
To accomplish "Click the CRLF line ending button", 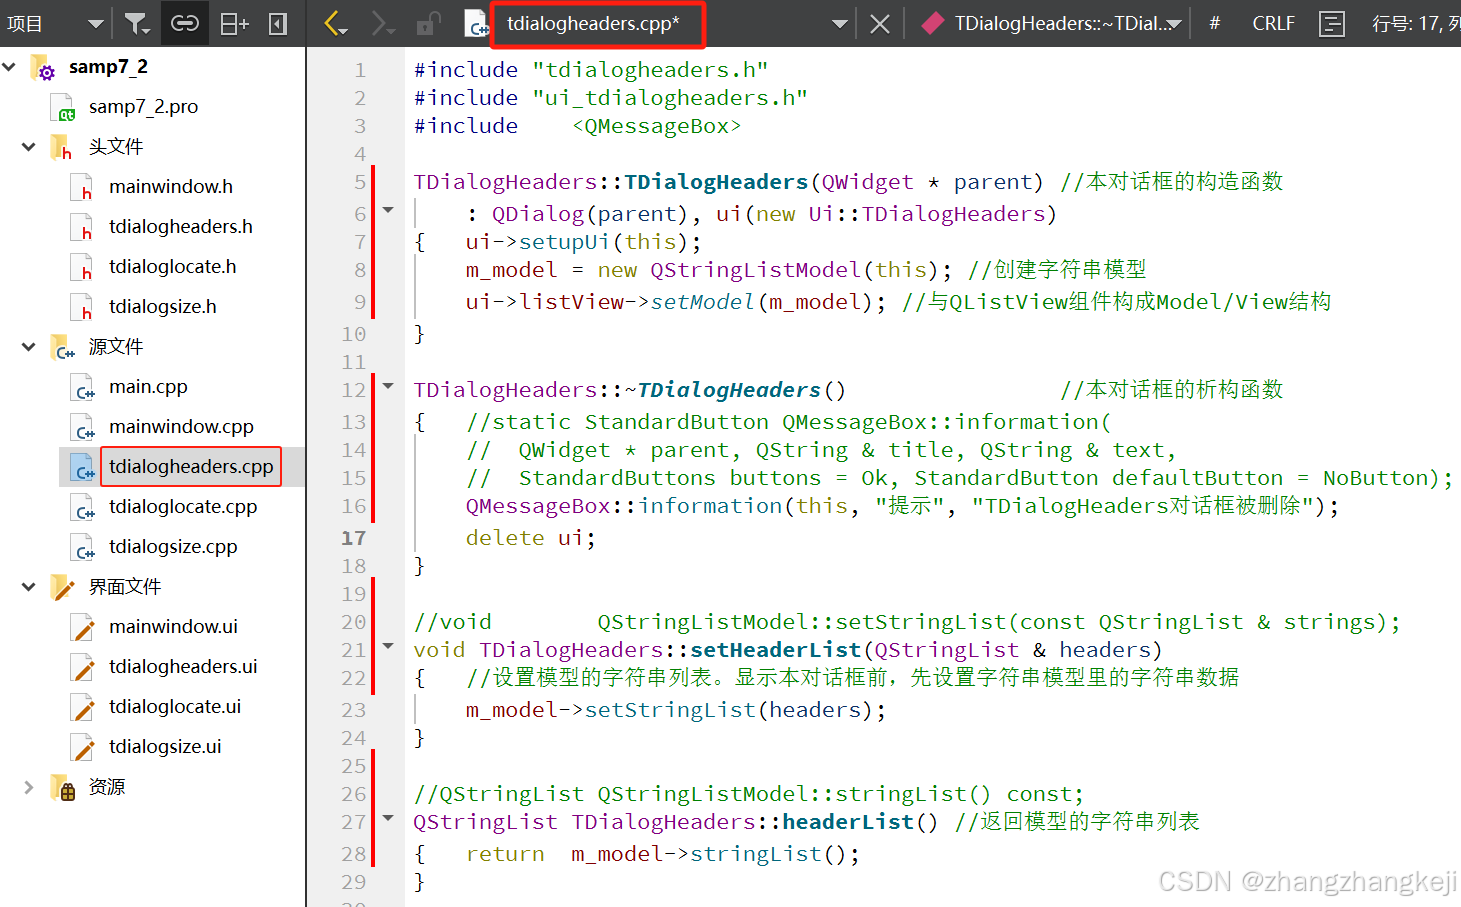I will tap(1273, 23).
